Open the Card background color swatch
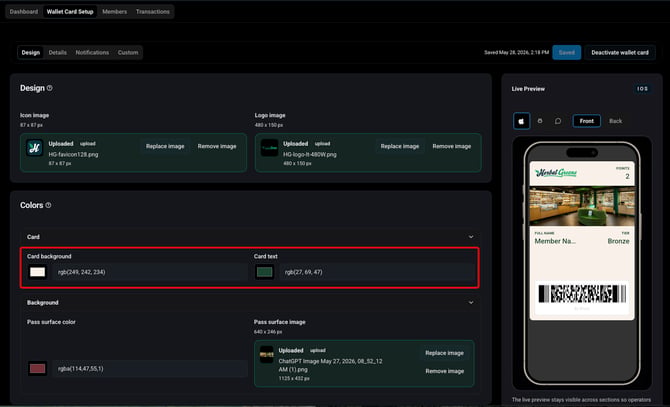 [37, 272]
